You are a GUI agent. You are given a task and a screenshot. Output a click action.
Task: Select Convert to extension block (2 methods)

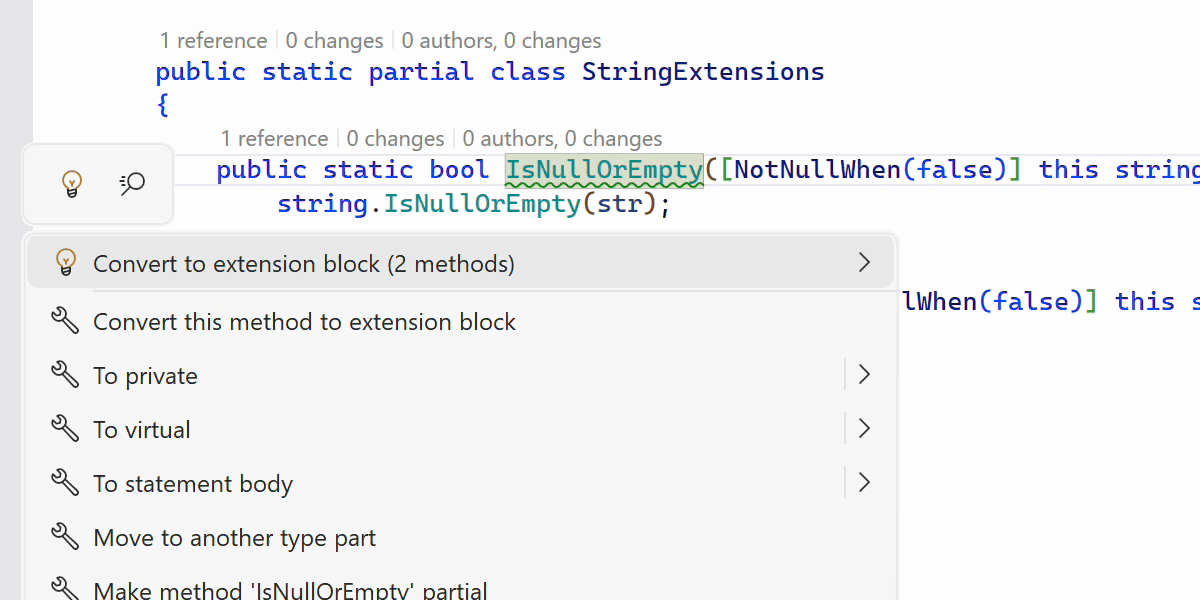pyautogui.click(x=304, y=264)
